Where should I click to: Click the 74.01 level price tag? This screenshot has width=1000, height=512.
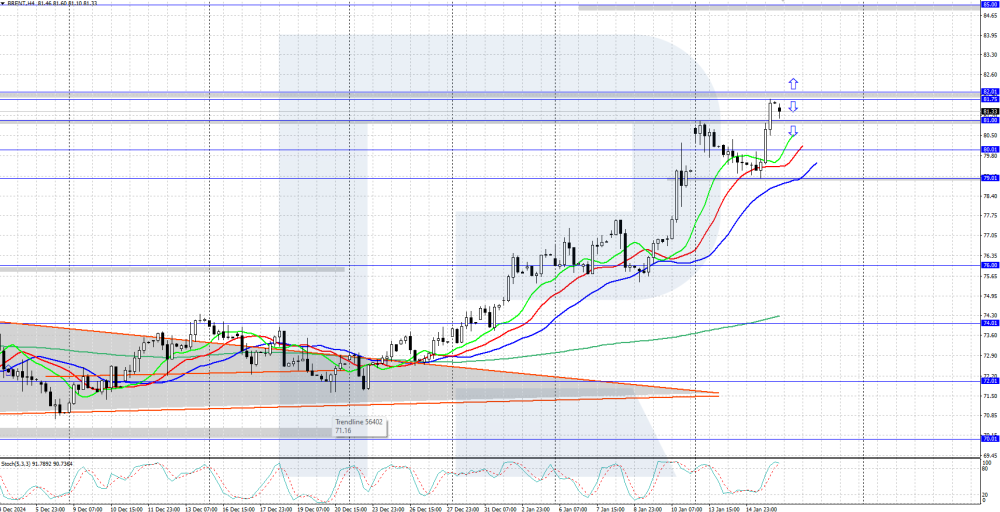click(x=989, y=323)
